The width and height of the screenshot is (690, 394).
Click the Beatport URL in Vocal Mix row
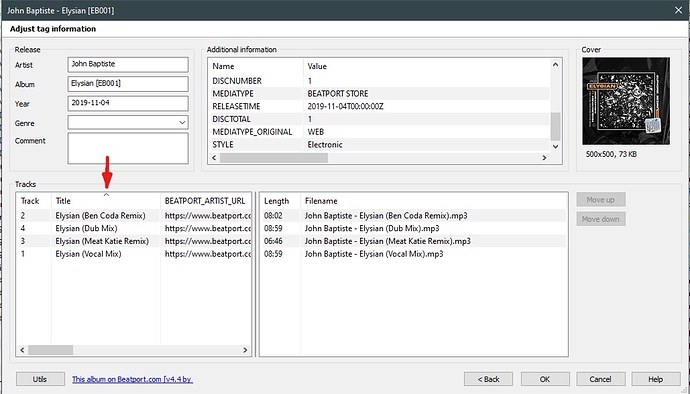pyautogui.click(x=208, y=254)
